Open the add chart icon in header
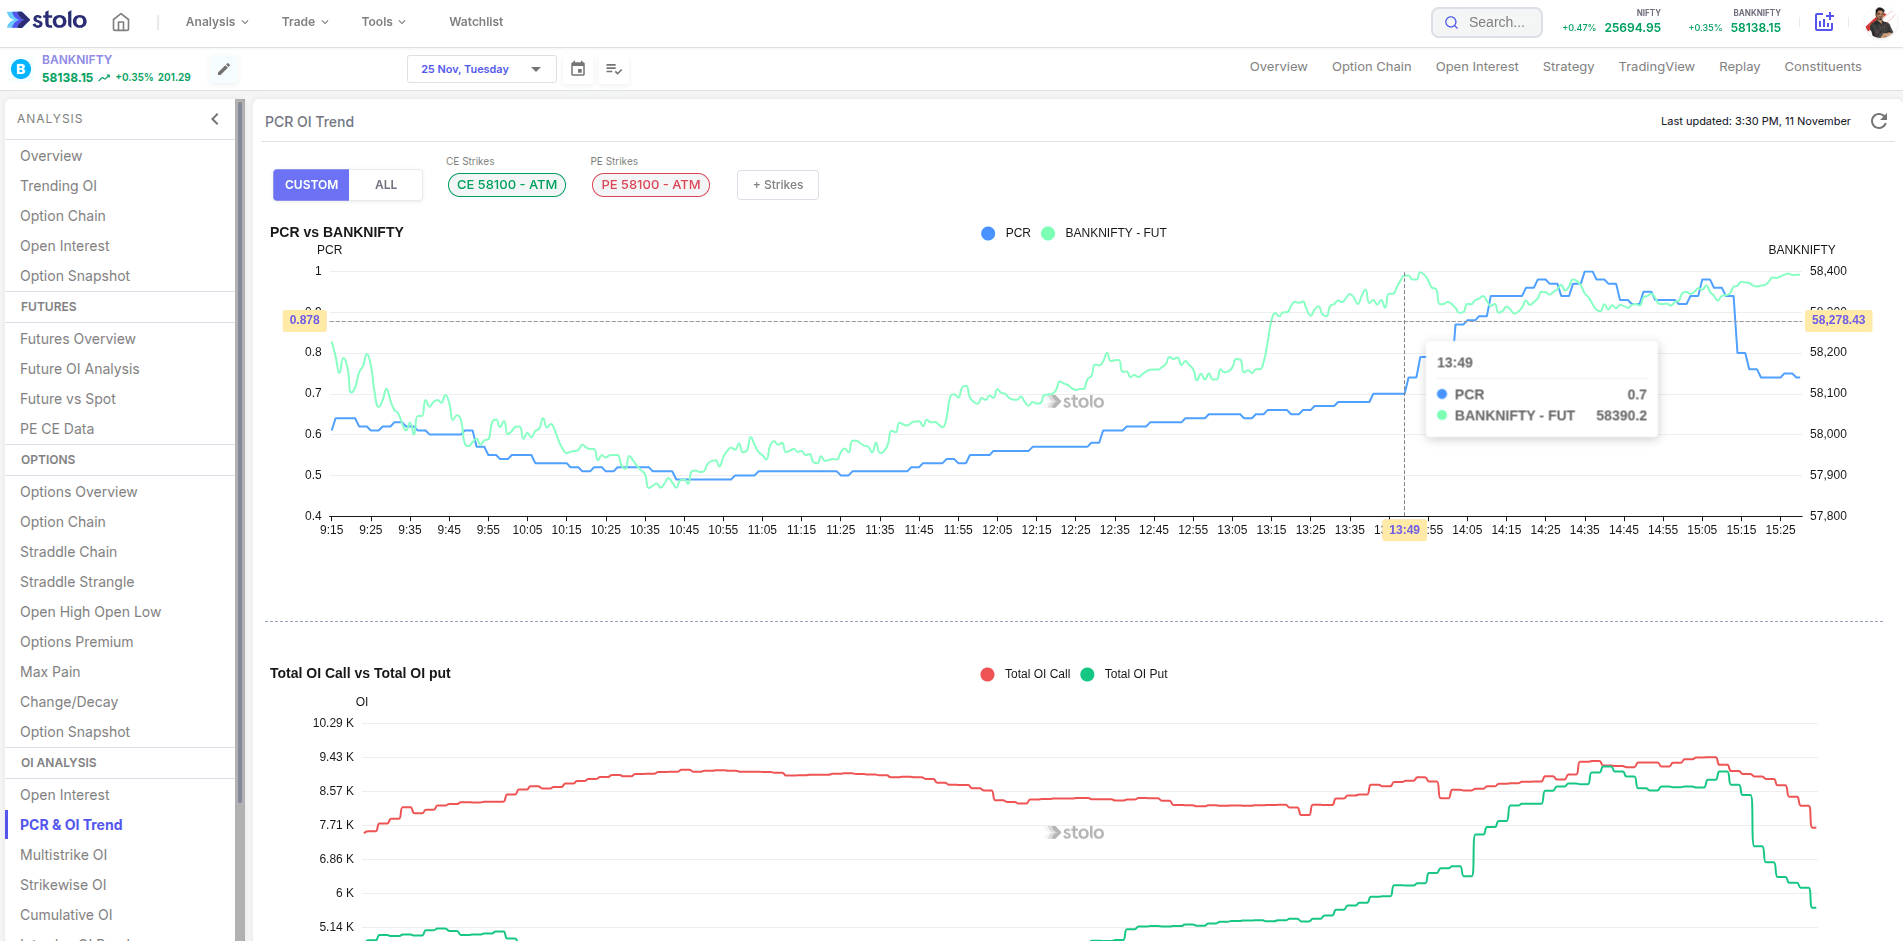This screenshot has height=941, width=1903. click(x=1824, y=22)
